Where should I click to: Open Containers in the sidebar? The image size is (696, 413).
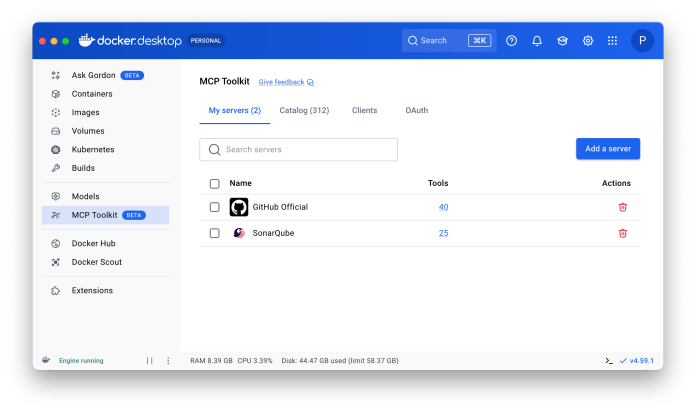[92, 94]
